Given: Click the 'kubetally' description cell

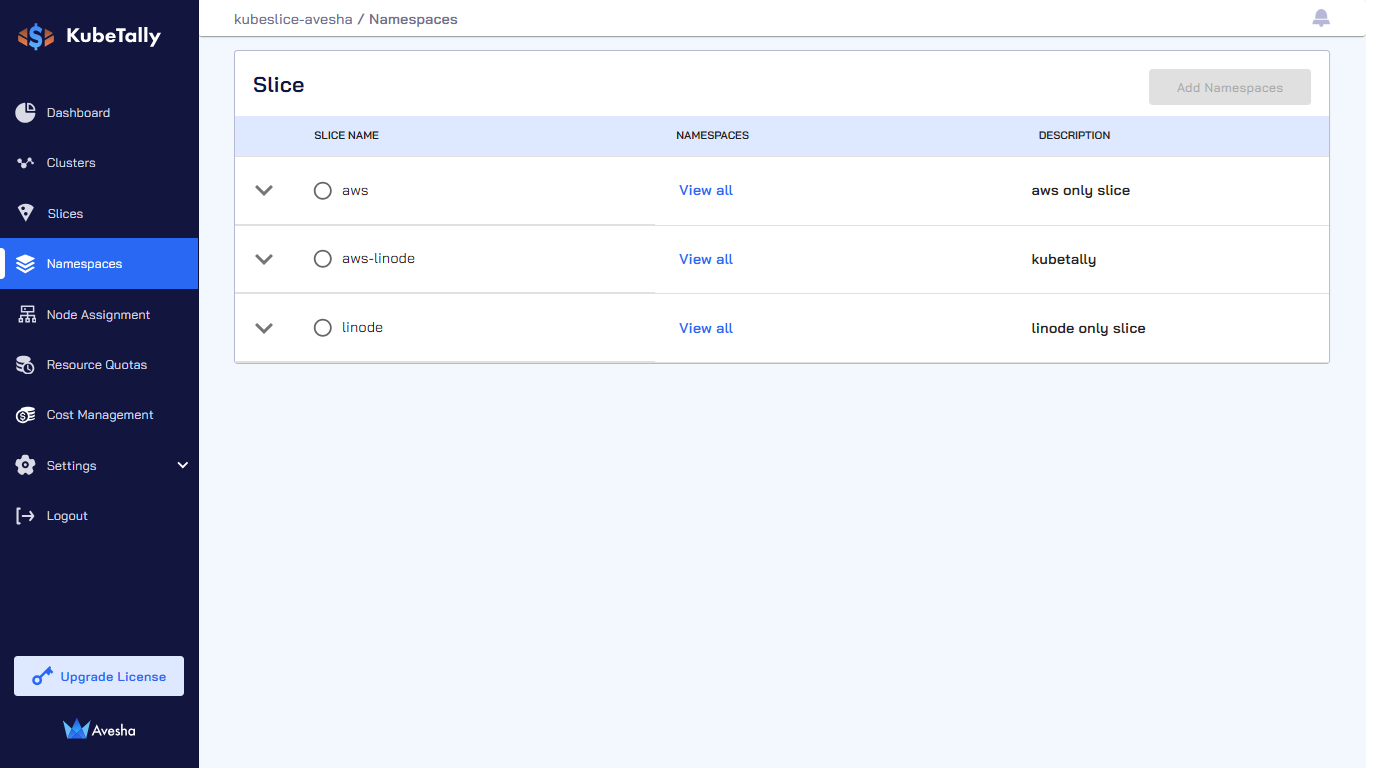Looking at the screenshot, I should click(x=1064, y=260).
